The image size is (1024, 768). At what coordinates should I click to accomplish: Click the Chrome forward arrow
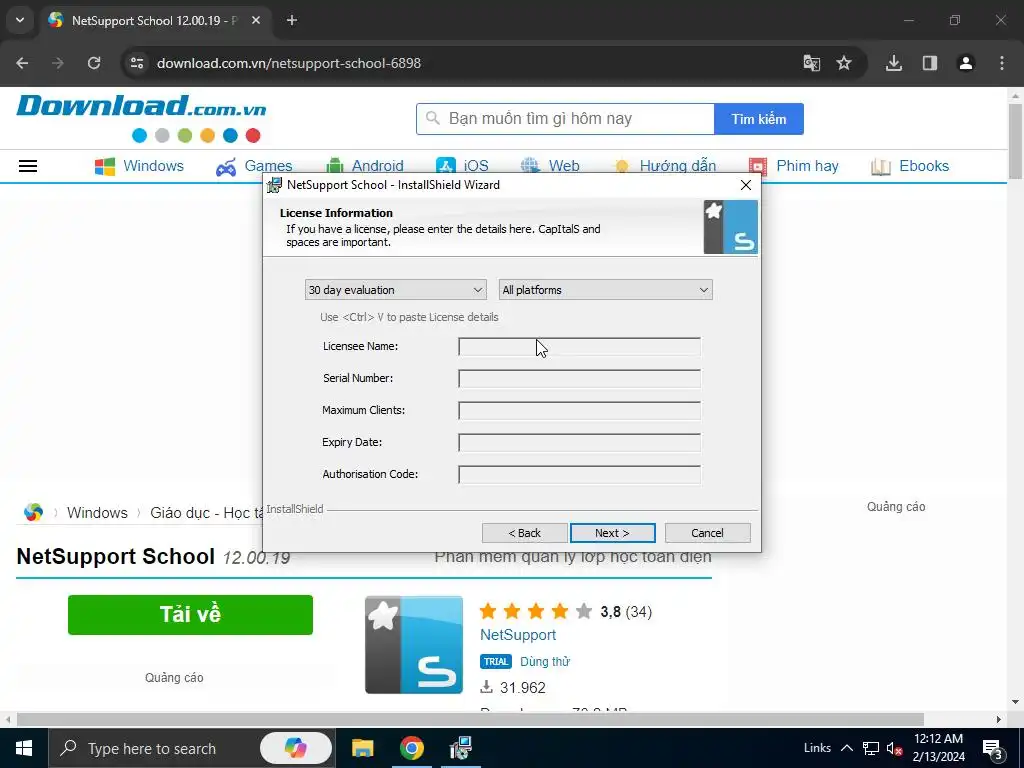[x=58, y=63]
